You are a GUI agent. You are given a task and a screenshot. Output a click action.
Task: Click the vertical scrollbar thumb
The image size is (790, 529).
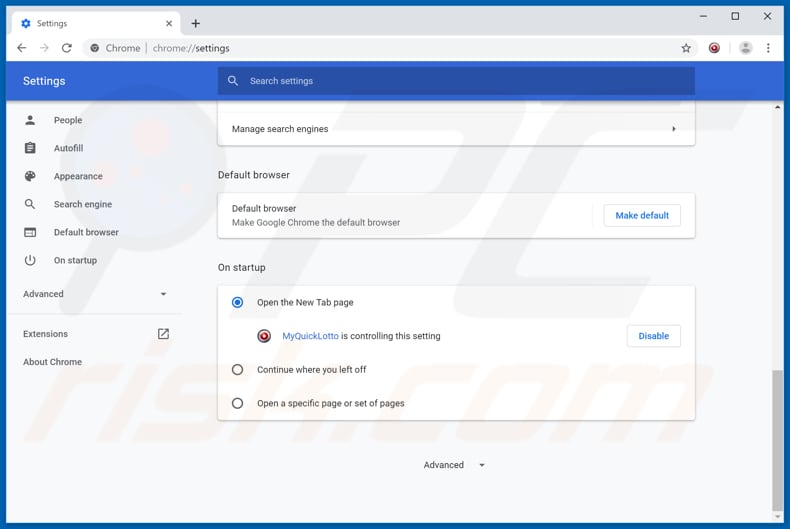pyautogui.click(x=778, y=441)
